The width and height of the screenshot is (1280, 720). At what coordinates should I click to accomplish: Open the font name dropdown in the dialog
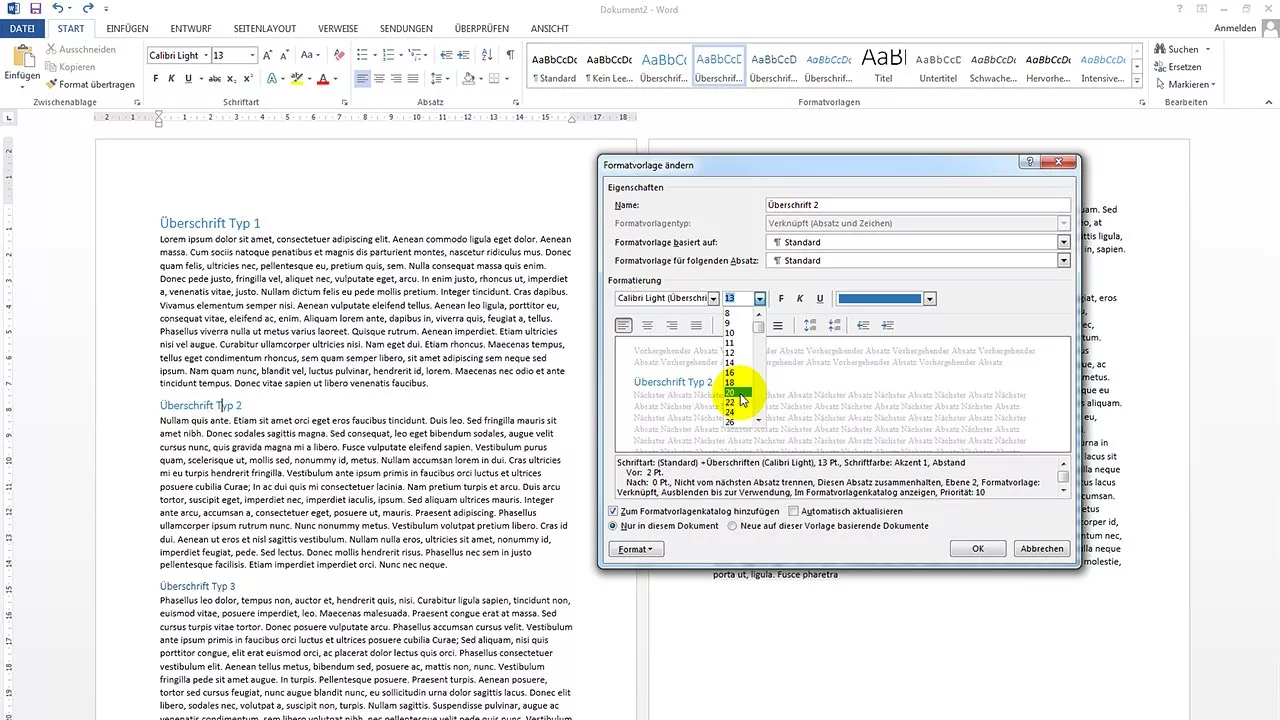[713, 298]
